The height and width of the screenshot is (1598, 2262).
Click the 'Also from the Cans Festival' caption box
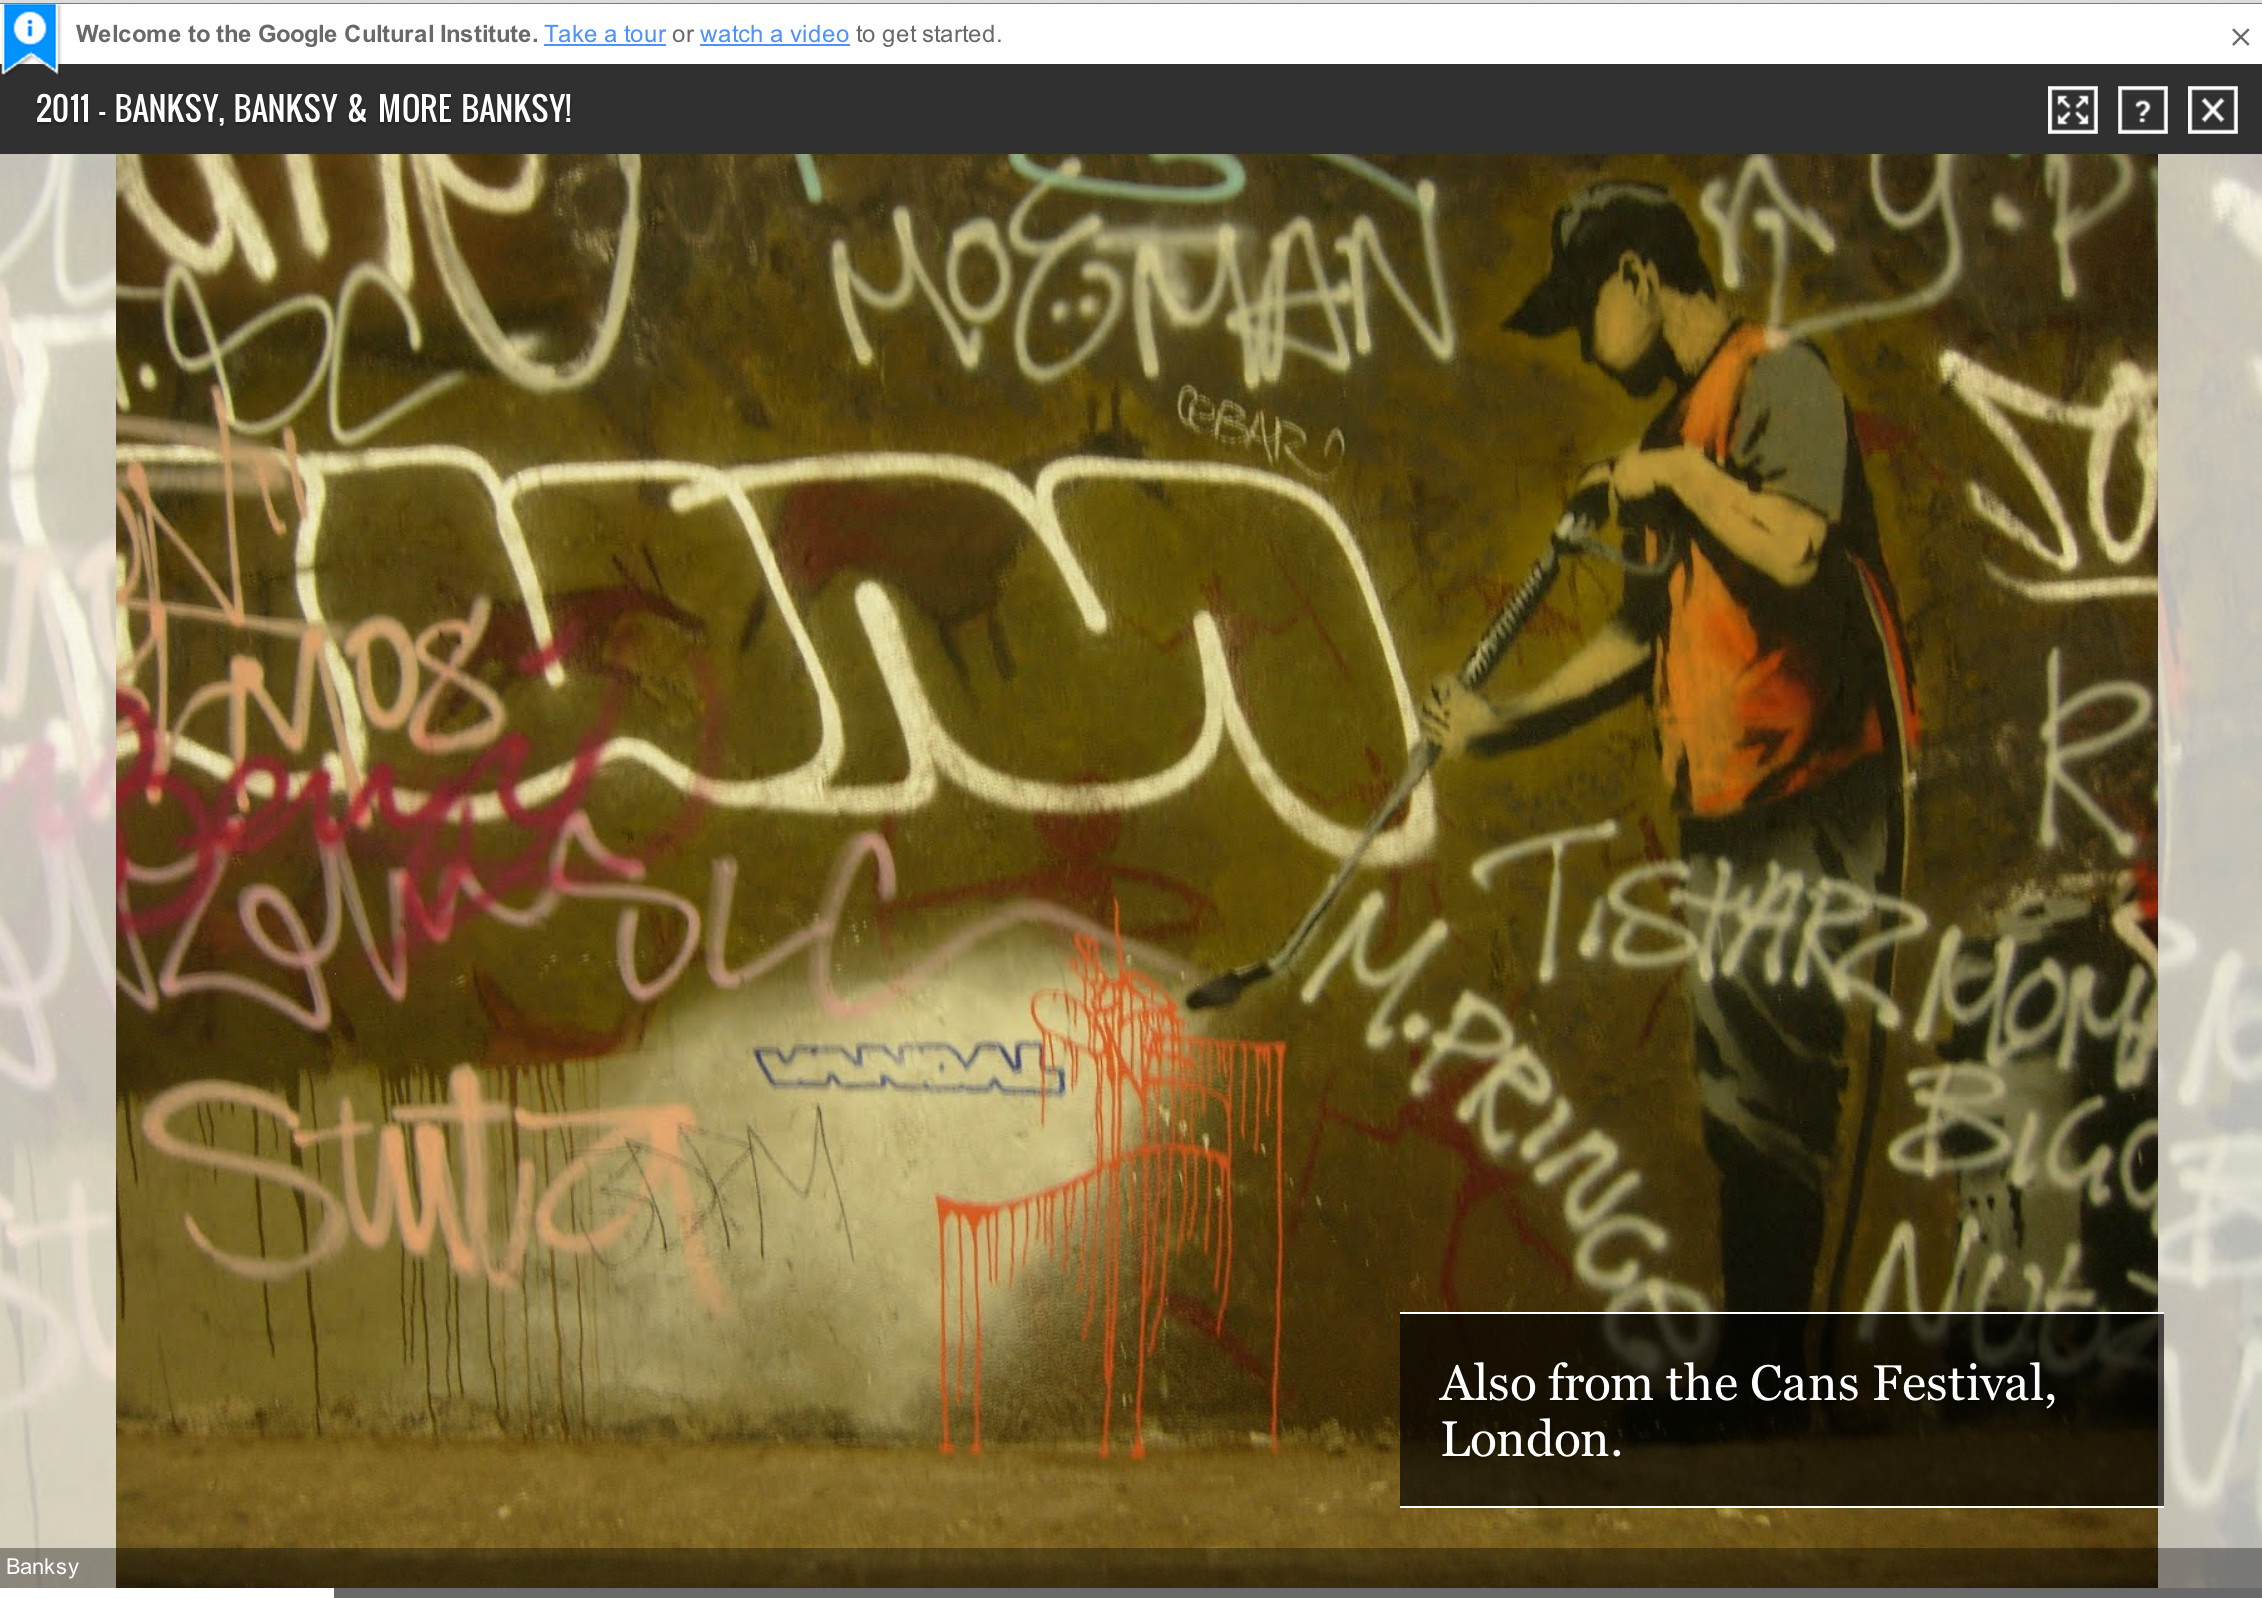click(x=1780, y=1410)
